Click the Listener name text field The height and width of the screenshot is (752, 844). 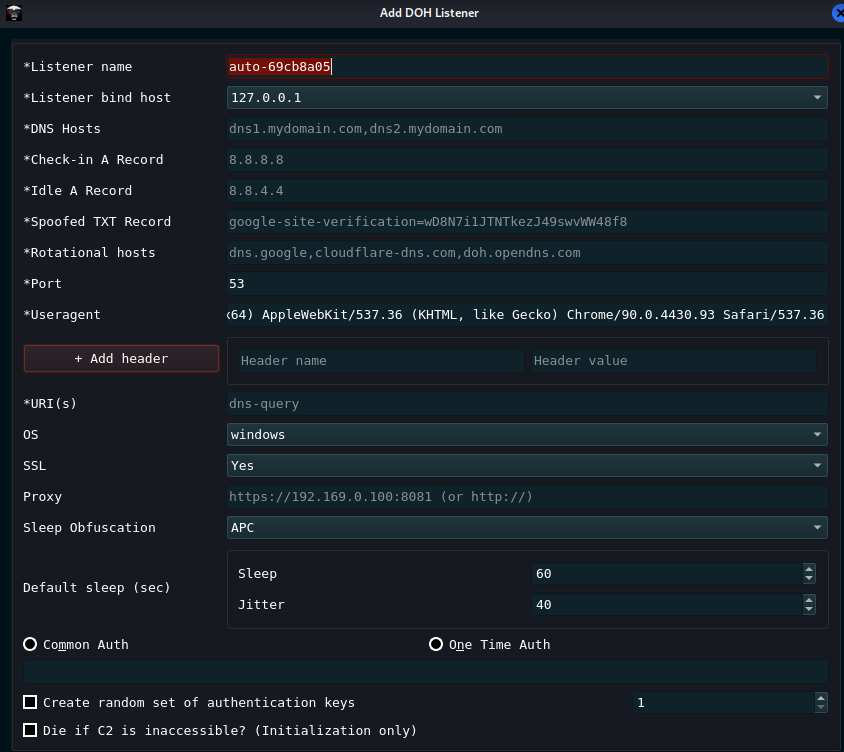527,66
